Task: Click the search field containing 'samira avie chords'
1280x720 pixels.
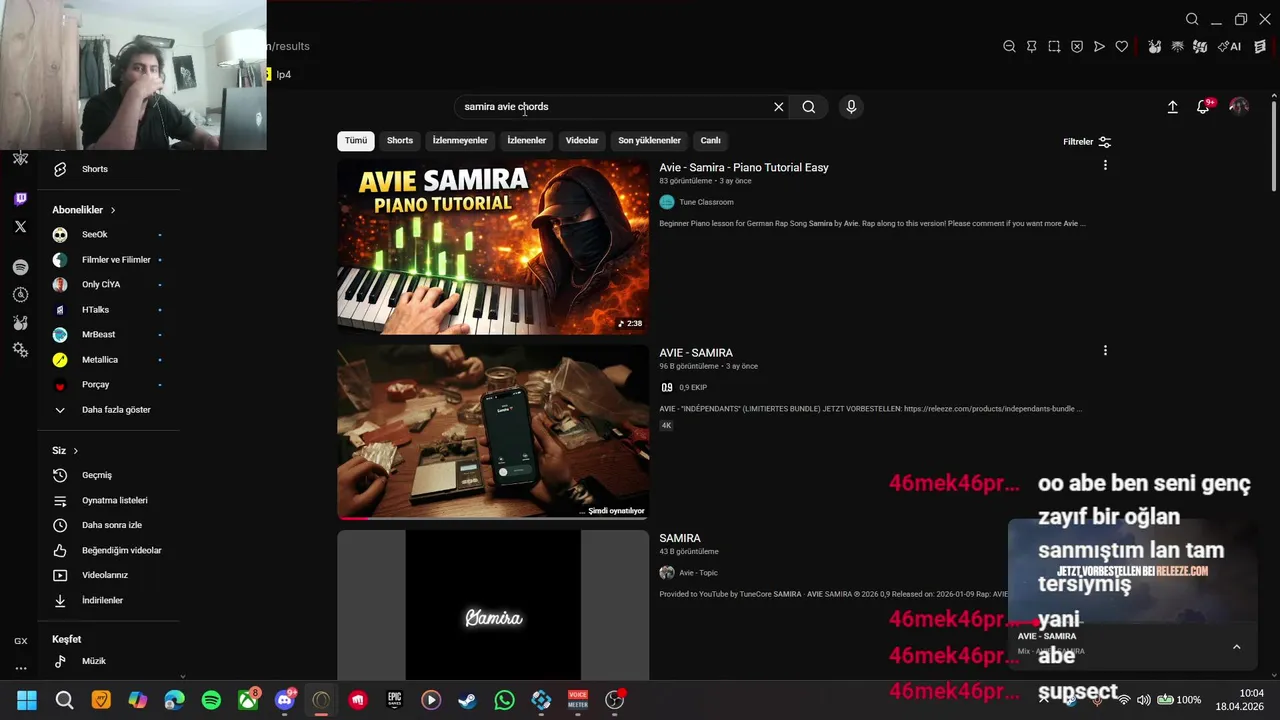Action: click(x=620, y=107)
